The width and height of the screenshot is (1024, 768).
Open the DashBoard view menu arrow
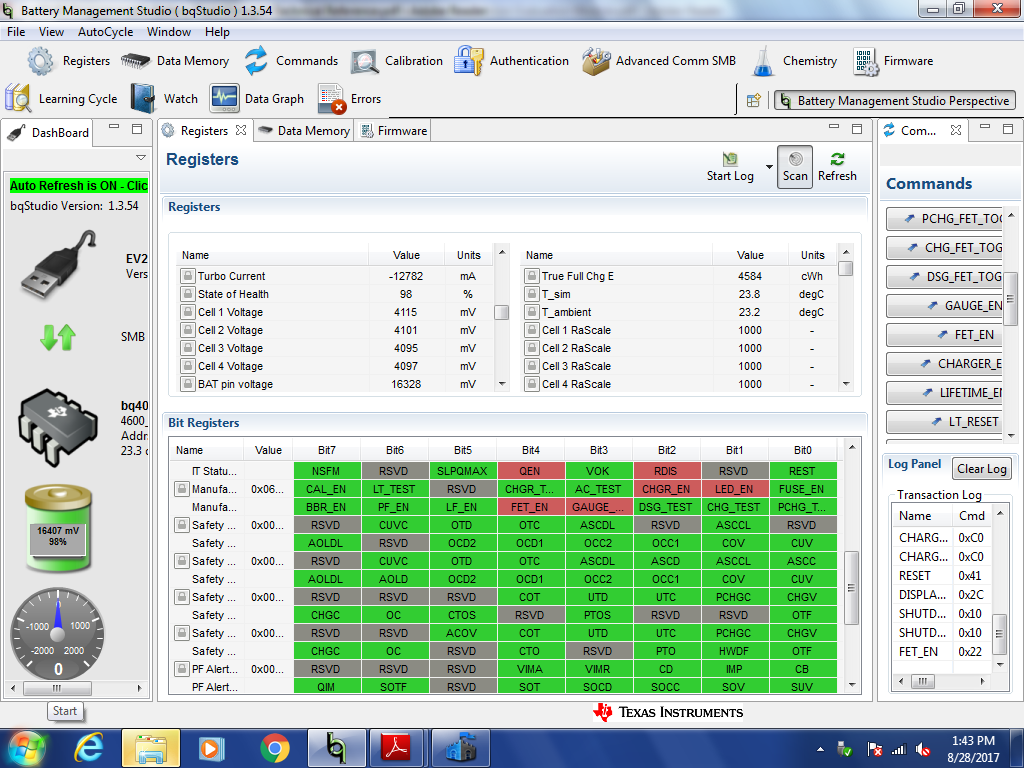(140, 157)
